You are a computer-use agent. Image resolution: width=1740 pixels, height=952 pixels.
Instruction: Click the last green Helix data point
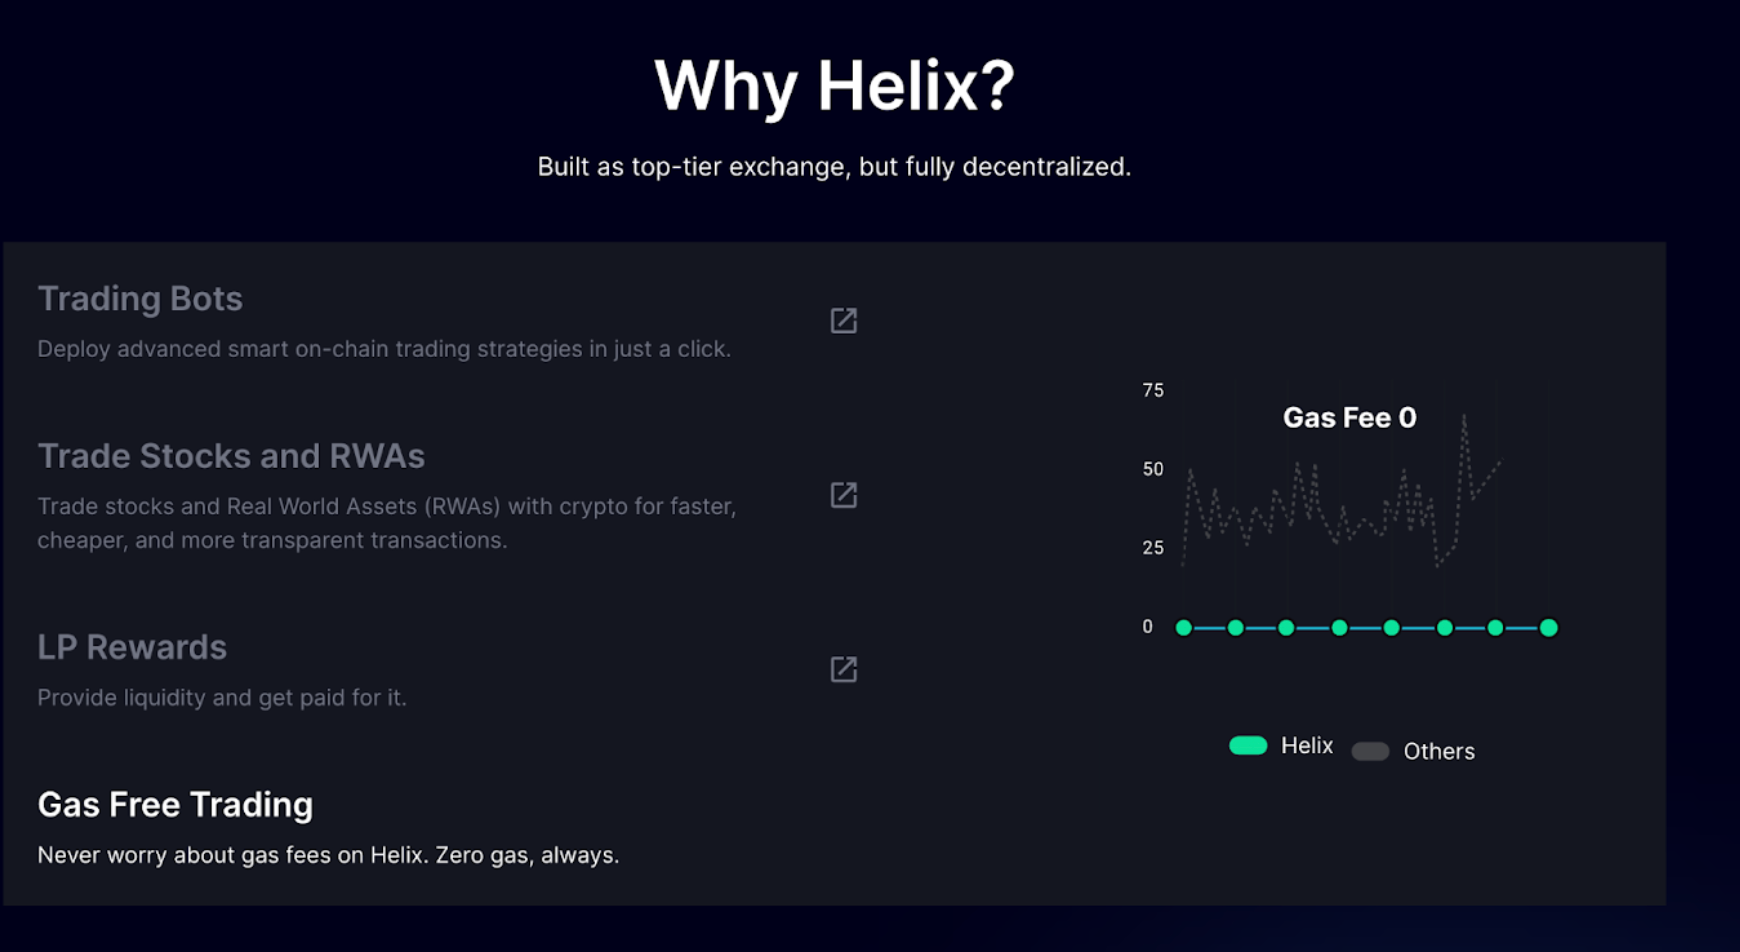(x=1548, y=628)
